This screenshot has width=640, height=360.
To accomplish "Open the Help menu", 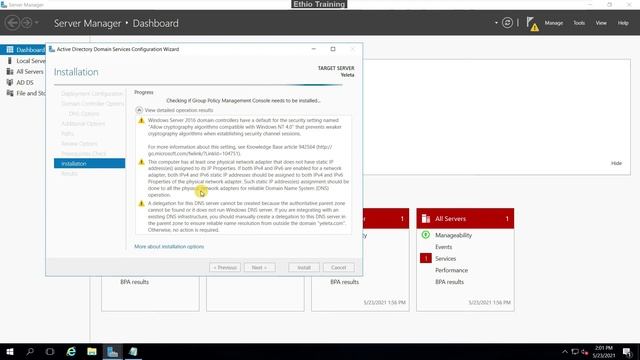I will coord(623,23).
